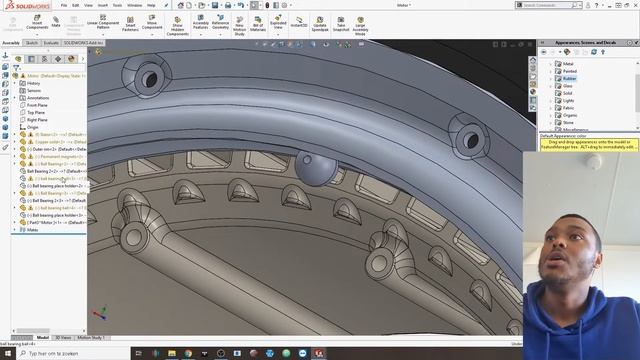Click the Save icon in top toolbar

[x=215, y=5]
